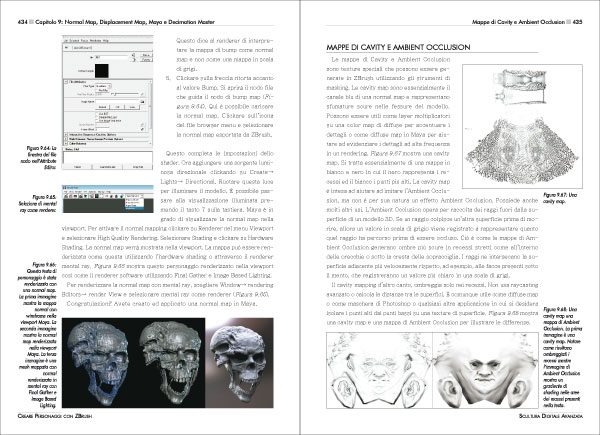Click the middle gray skull render
The width and height of the screenshot is (600, 435).
(x=171, y=363)
